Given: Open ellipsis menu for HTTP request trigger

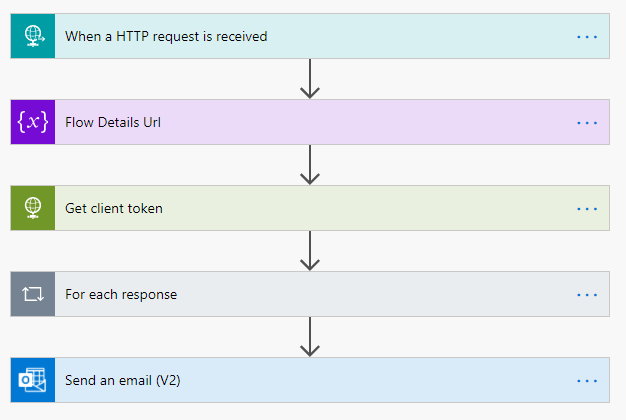Looking at the screenshot, I should (x=587, y=37).
